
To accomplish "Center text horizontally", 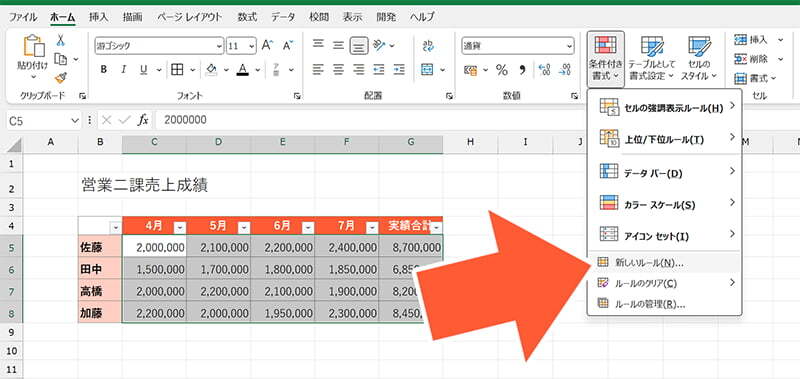I will (x=338, y=69).
